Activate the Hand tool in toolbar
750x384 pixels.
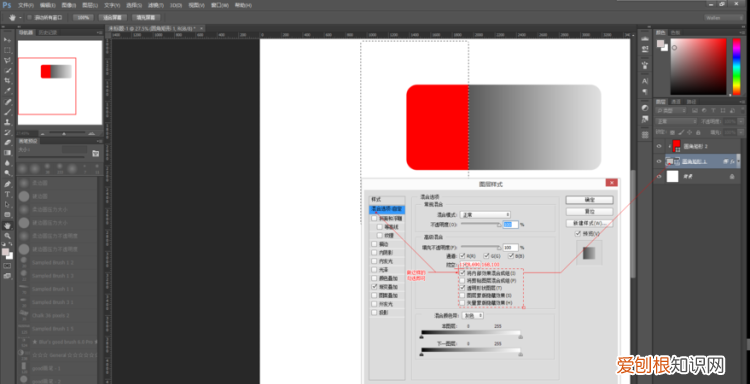click(x=7, y=225)
